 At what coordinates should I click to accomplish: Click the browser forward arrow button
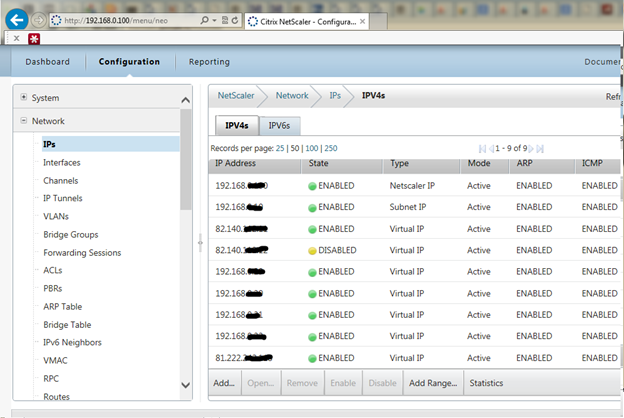click(x=39, y=20)
